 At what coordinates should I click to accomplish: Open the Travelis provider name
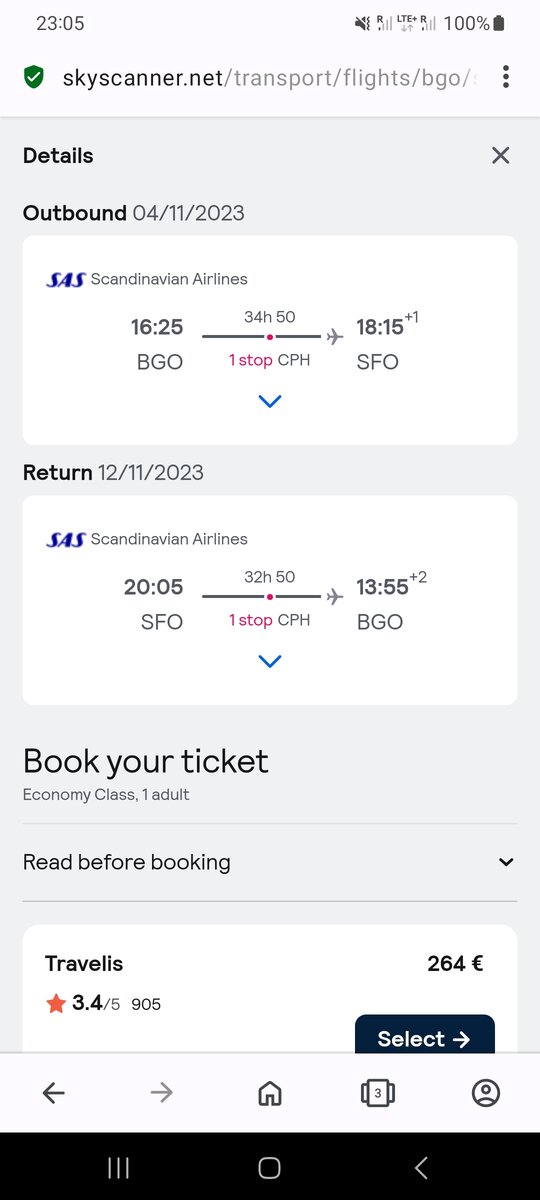(84, 964)
